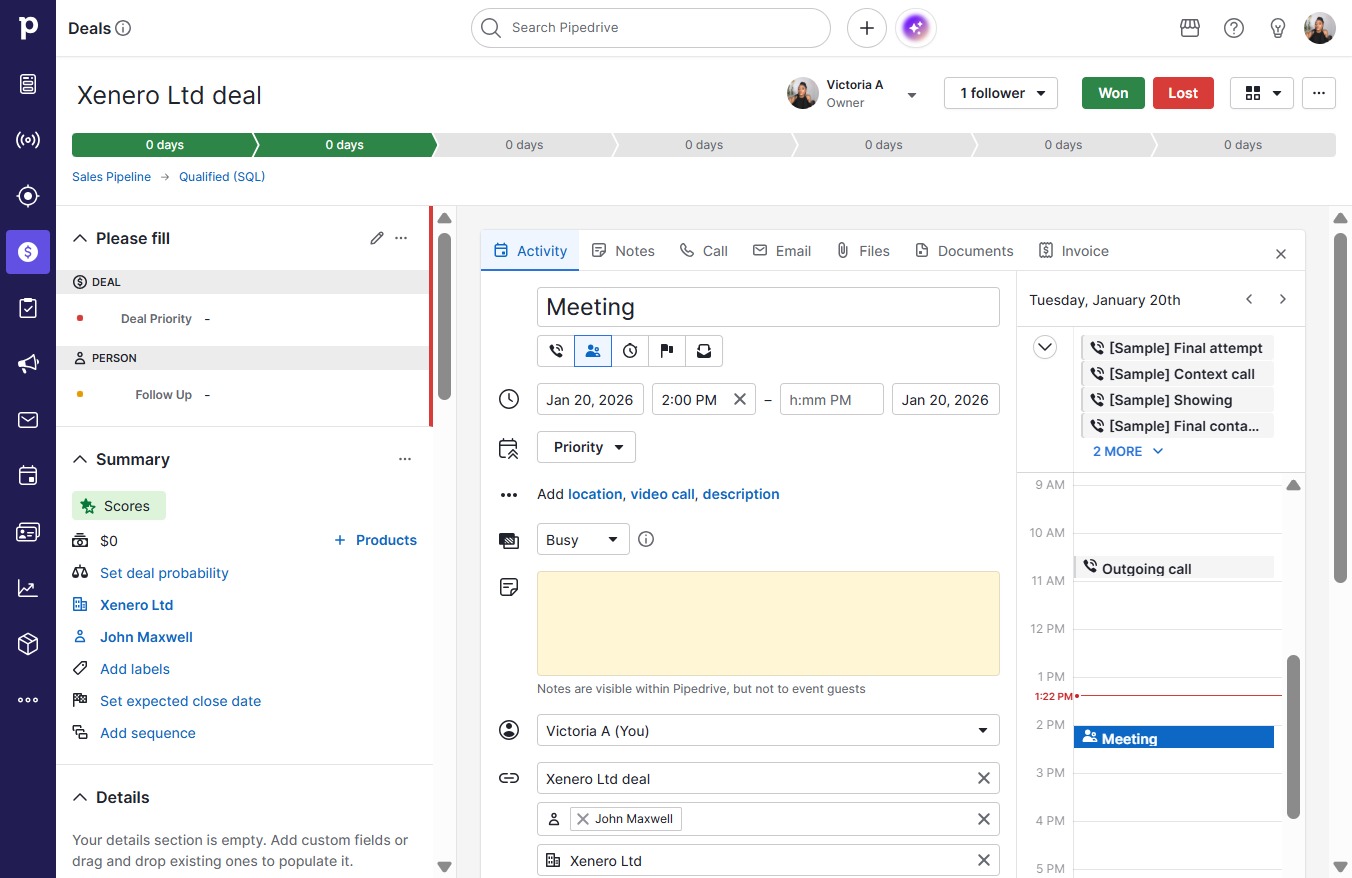Collapse the Please fill section

click(x=81, y=238)
